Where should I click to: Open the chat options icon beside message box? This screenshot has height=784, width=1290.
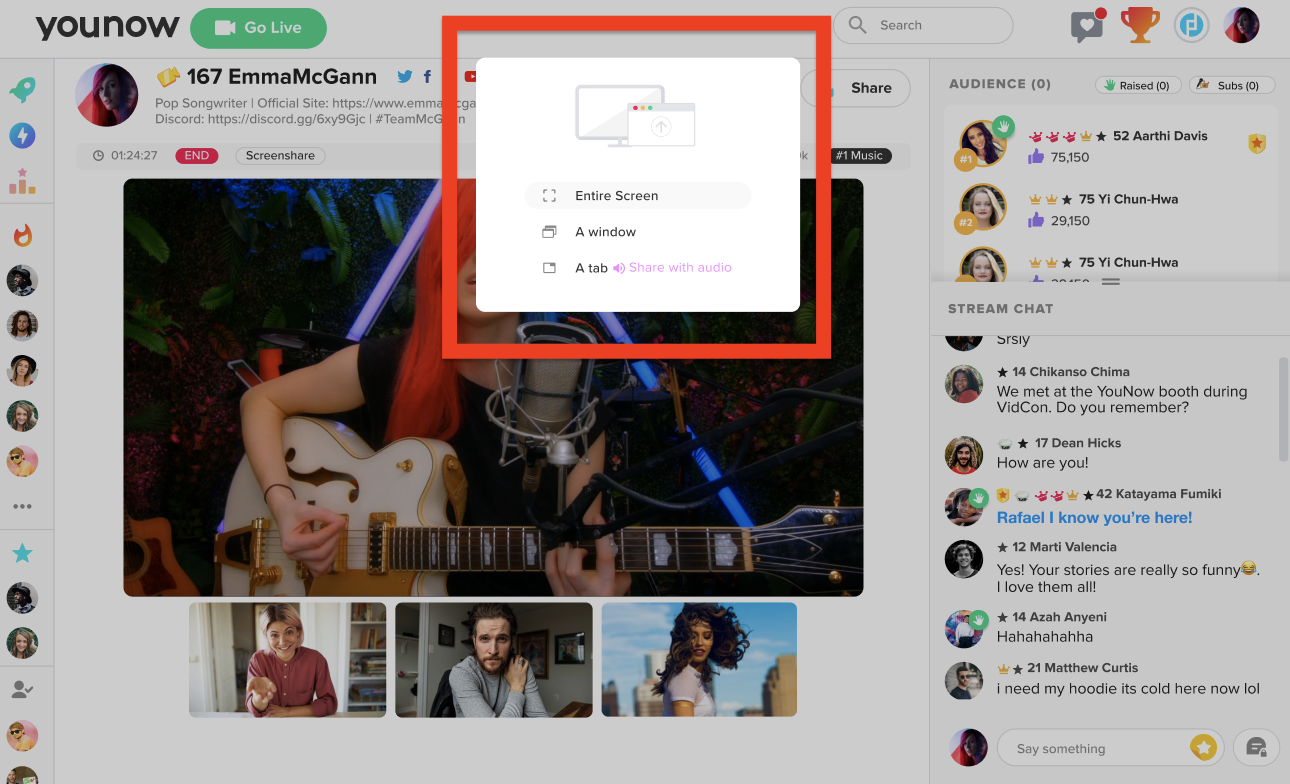(1256, 747)
